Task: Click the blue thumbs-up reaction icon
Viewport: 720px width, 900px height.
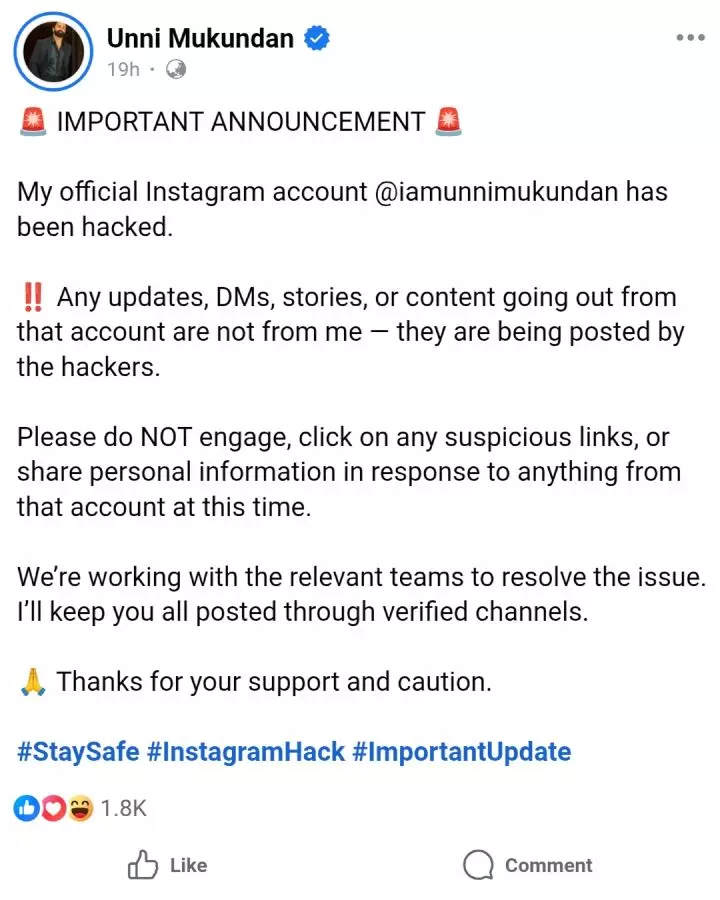Action: coord(26,808)
